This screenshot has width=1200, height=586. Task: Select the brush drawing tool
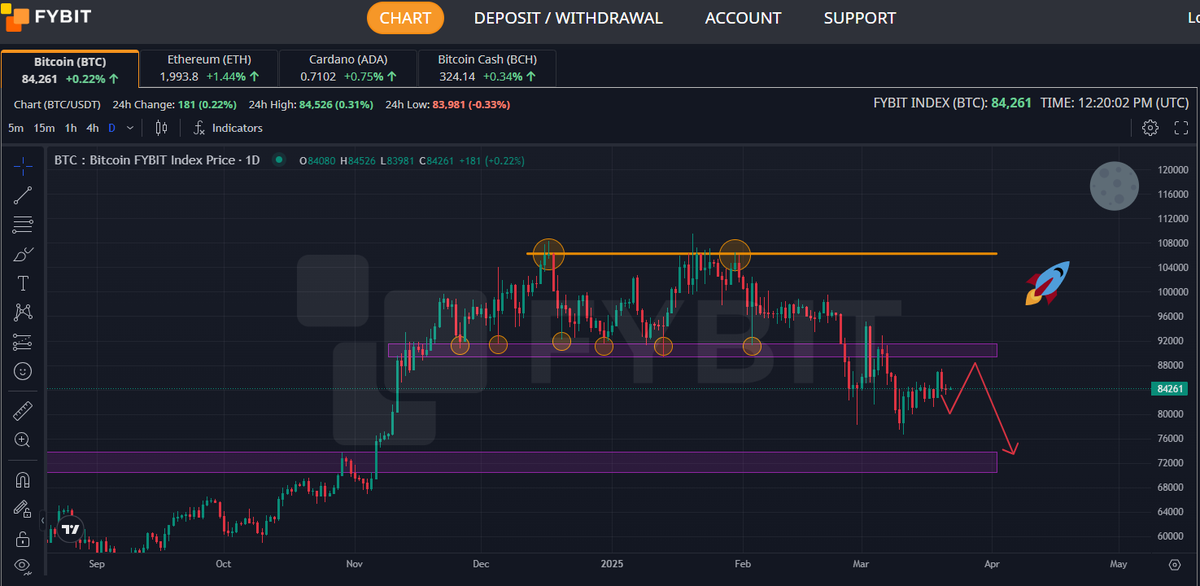click(23, 254)
